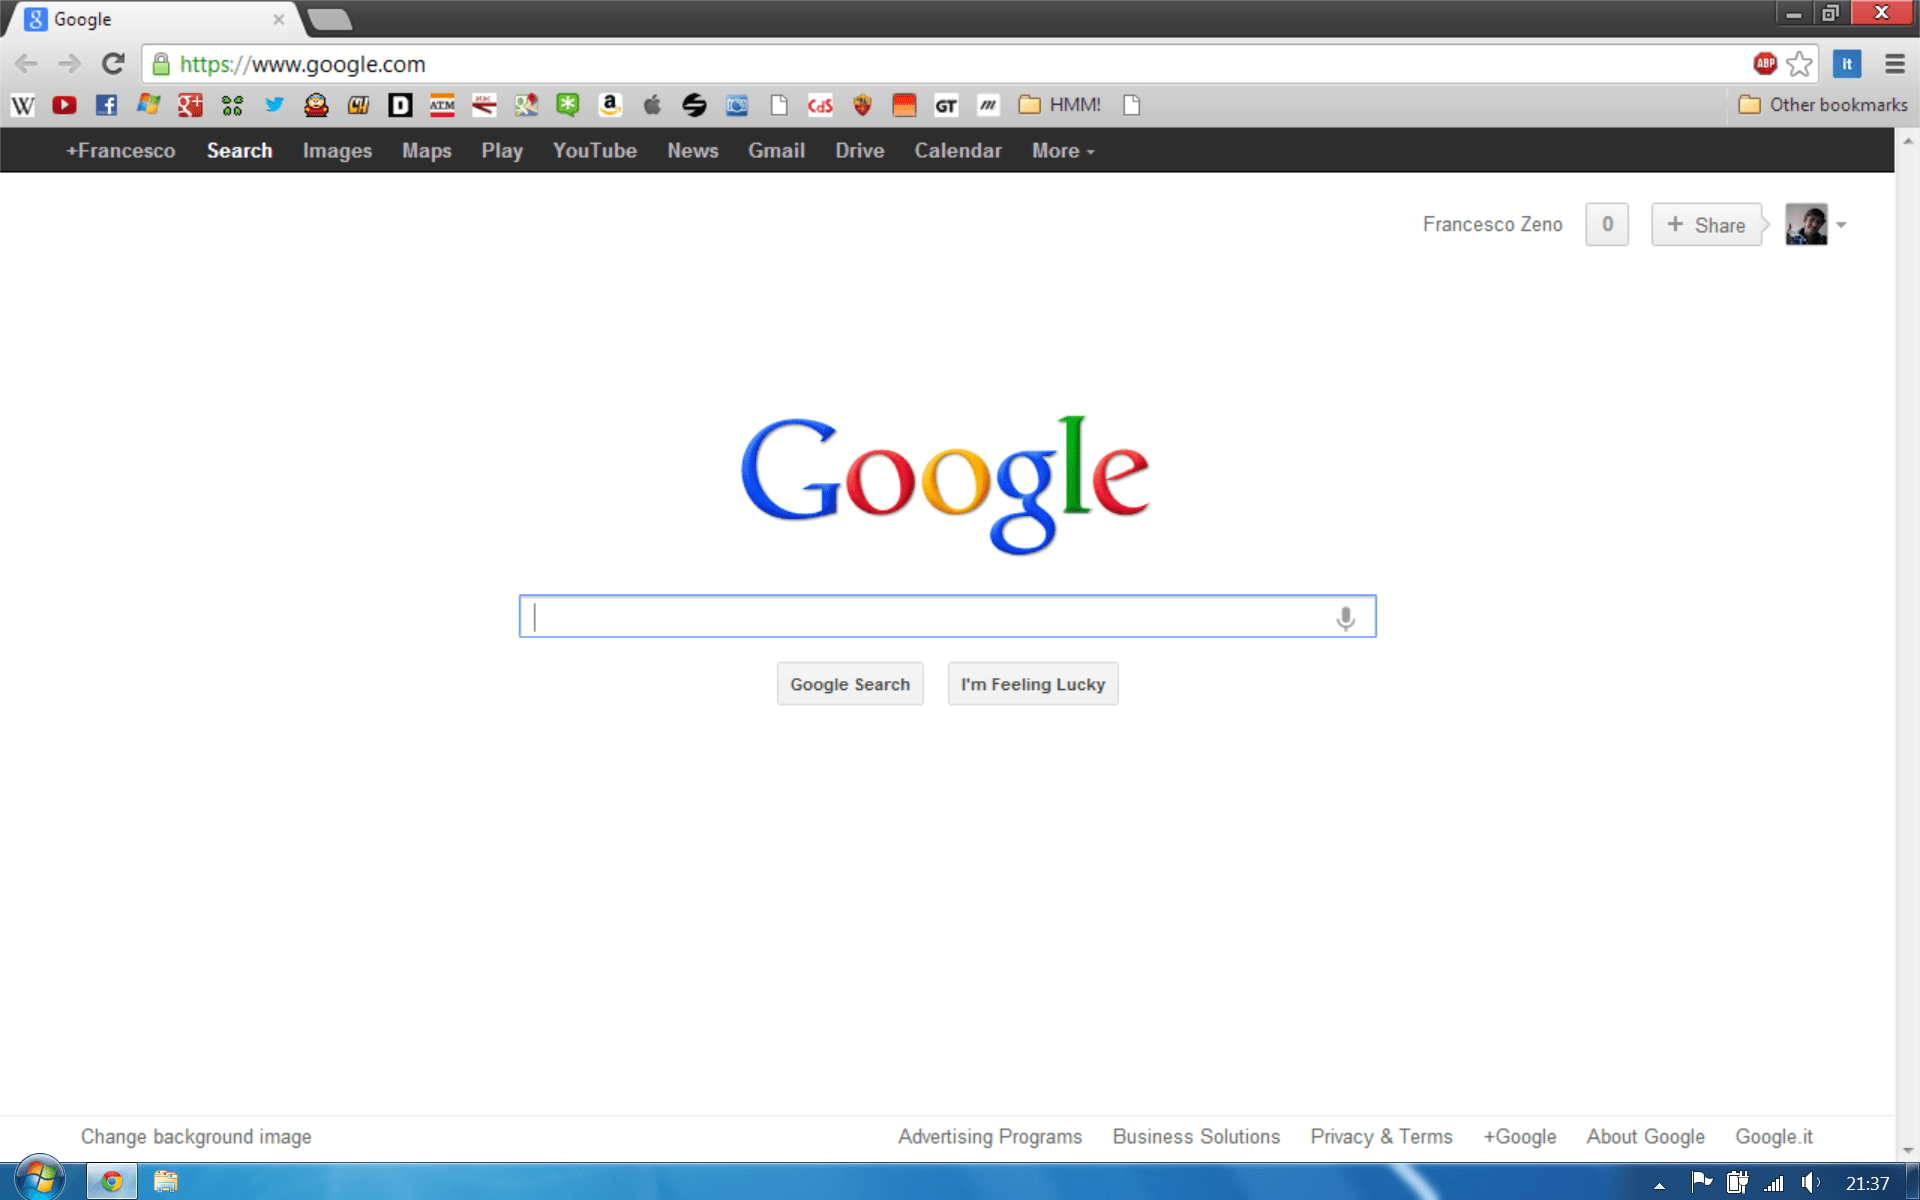Click inside the Google search box
Image resolution: width=1920 pixels, height=1200 pixels.
tap(930, 617)
